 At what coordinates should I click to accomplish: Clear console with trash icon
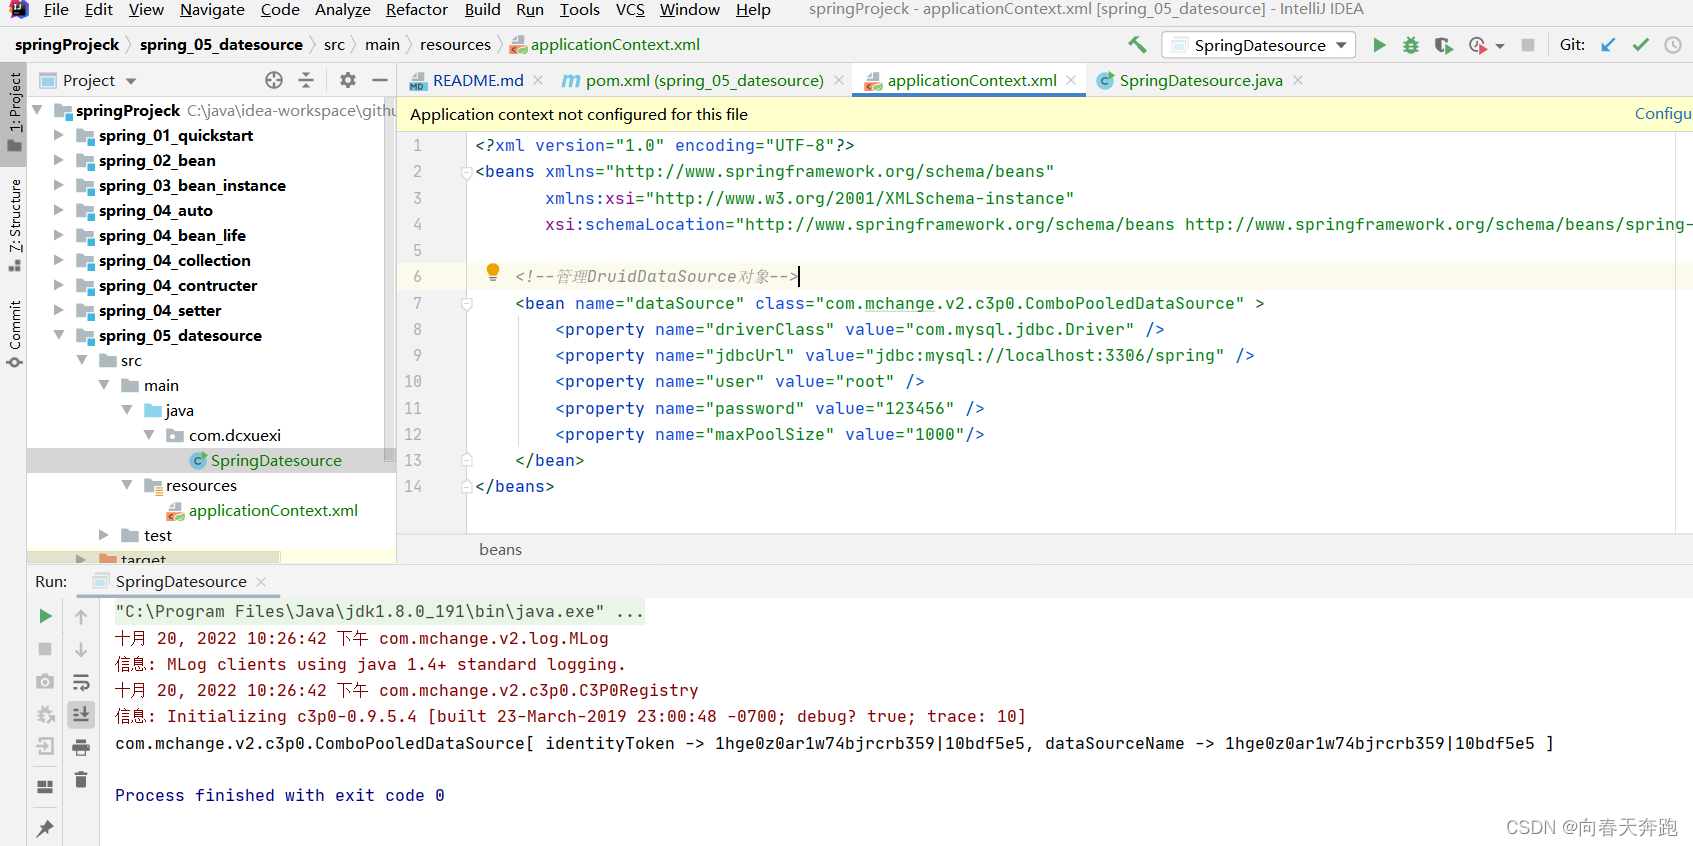point(81,779)
